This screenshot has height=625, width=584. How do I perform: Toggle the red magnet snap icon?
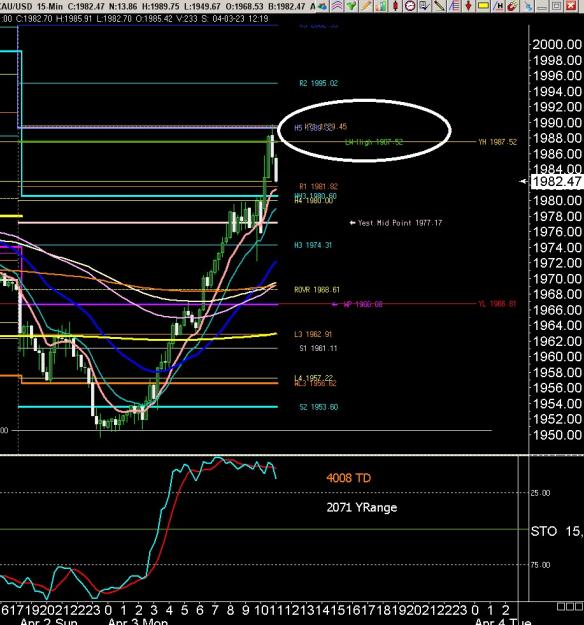pos(513,6)
